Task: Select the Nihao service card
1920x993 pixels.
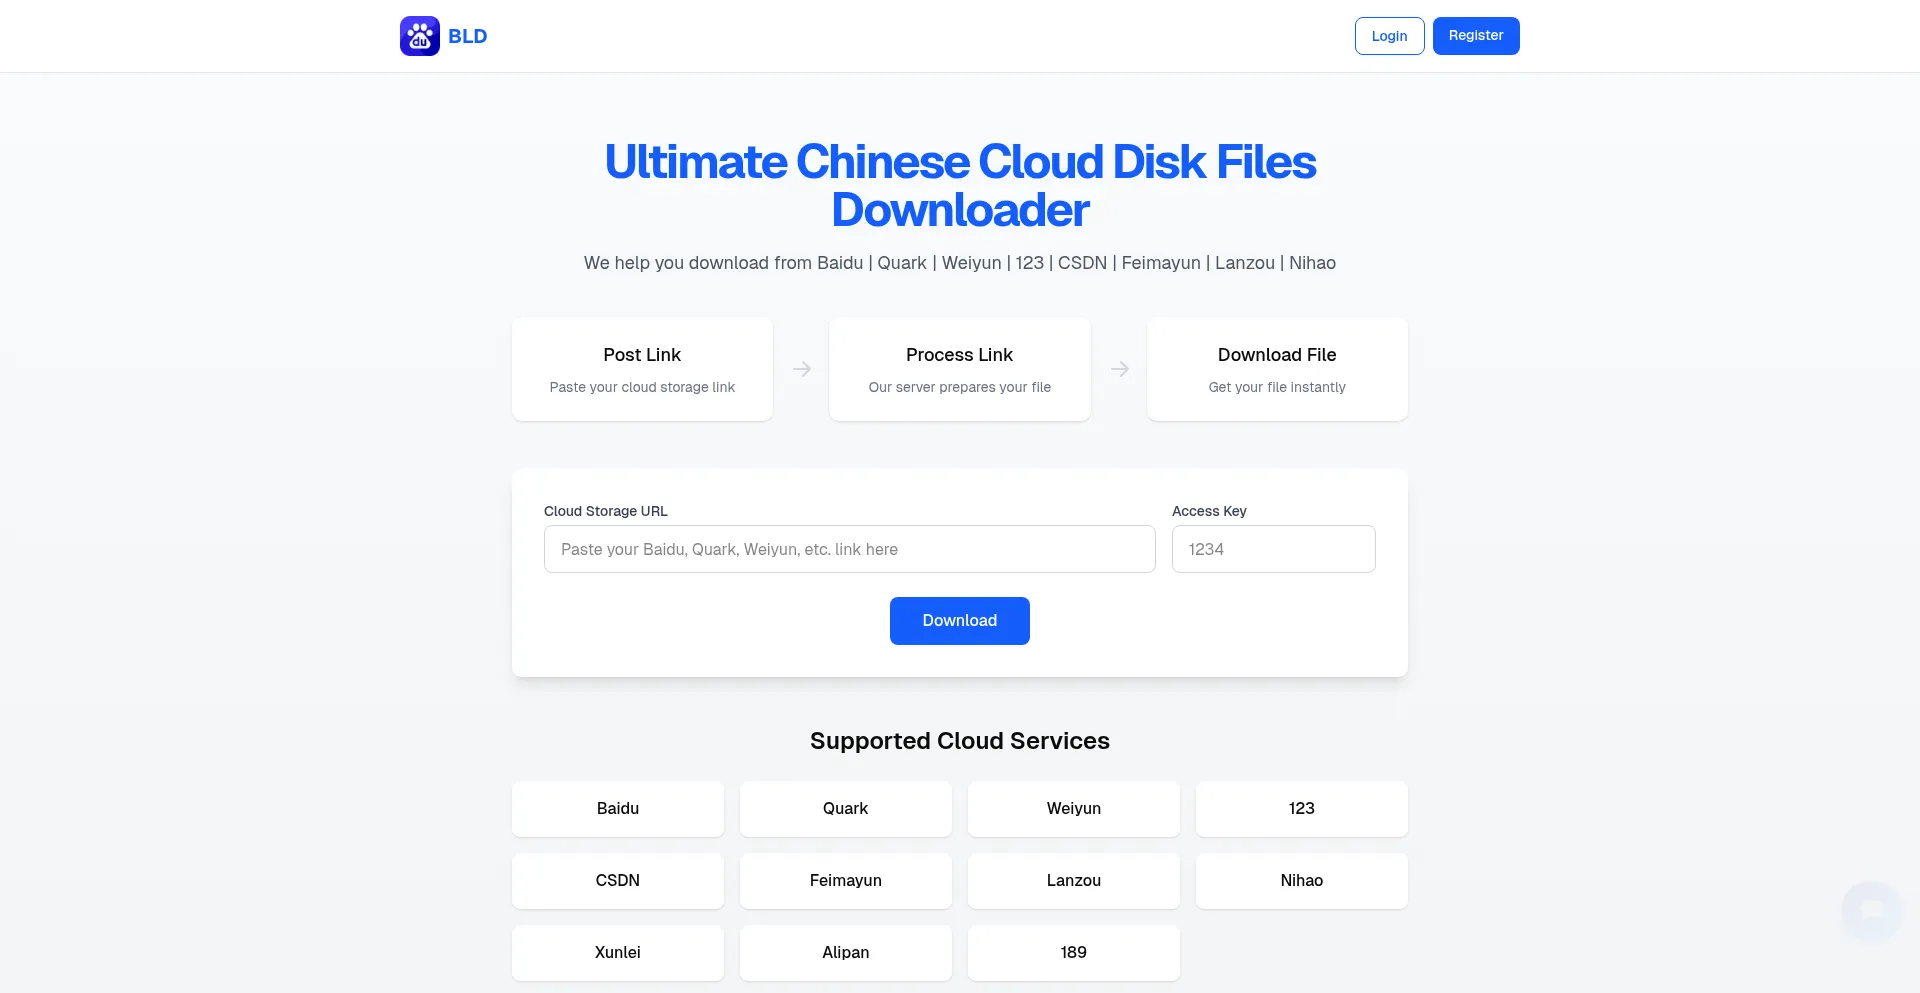Action: 1301,881
